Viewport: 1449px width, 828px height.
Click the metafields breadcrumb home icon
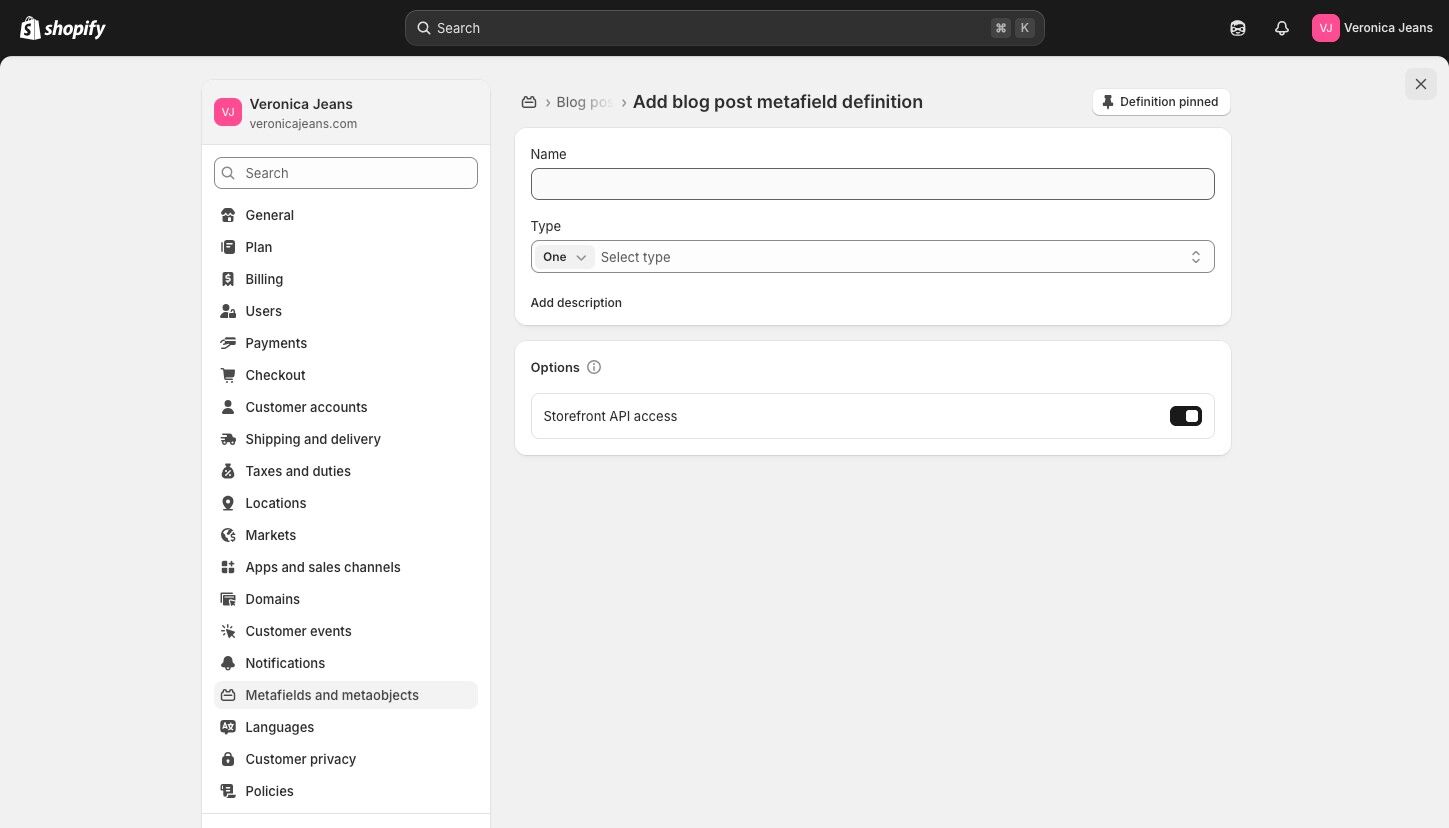(x=530, y=102)
